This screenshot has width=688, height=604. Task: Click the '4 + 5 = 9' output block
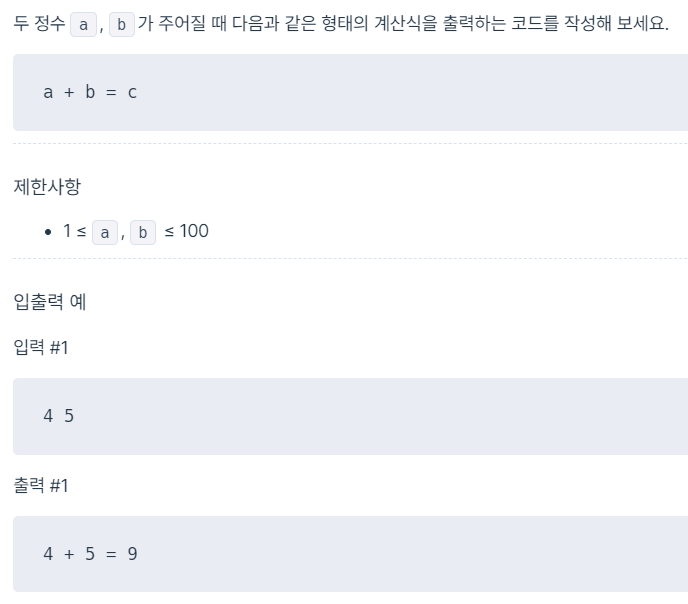tap(351, 554)
